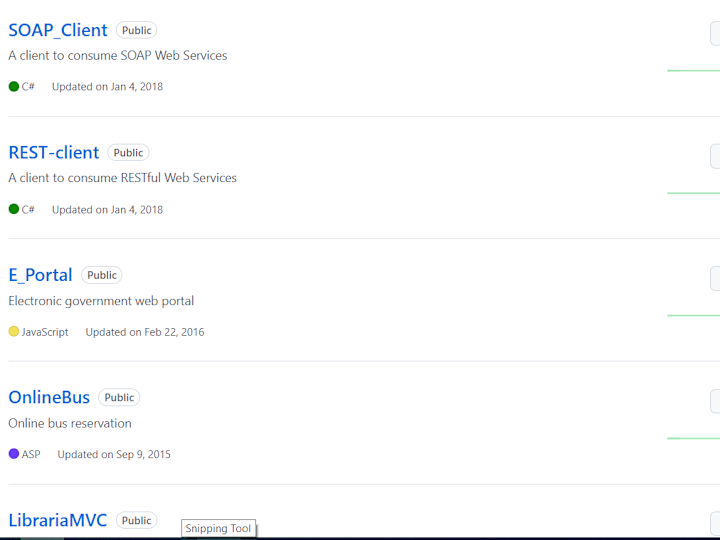Click the Public badge beside SOAP_Client
Viewport: 720px width, 540px height.
click(x=136, y=30)
